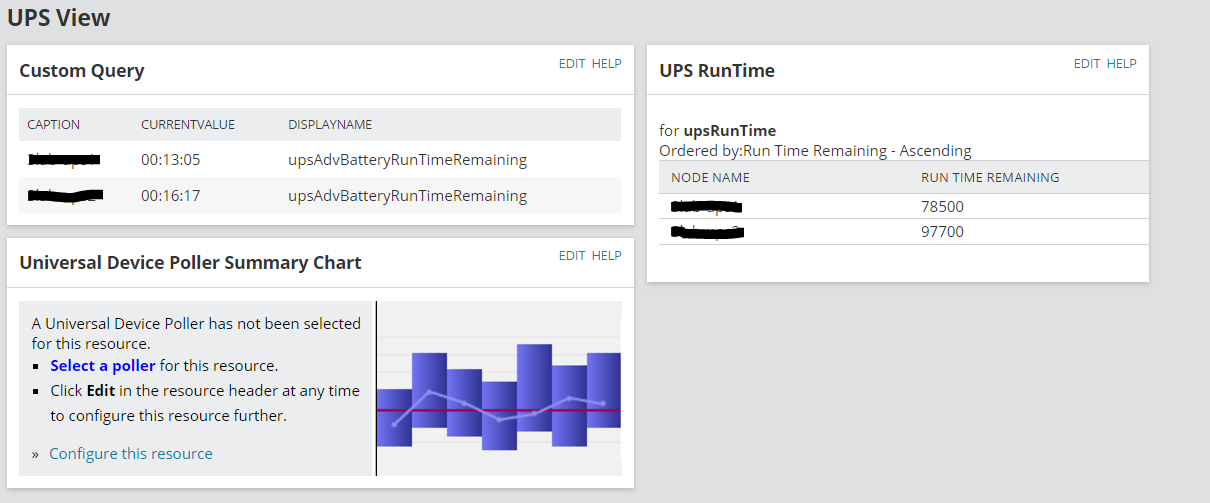Open Help for Custom Query panel
Image resolution: width=1210 pixels, height=503 pixels.
click(x=606, y=64)
